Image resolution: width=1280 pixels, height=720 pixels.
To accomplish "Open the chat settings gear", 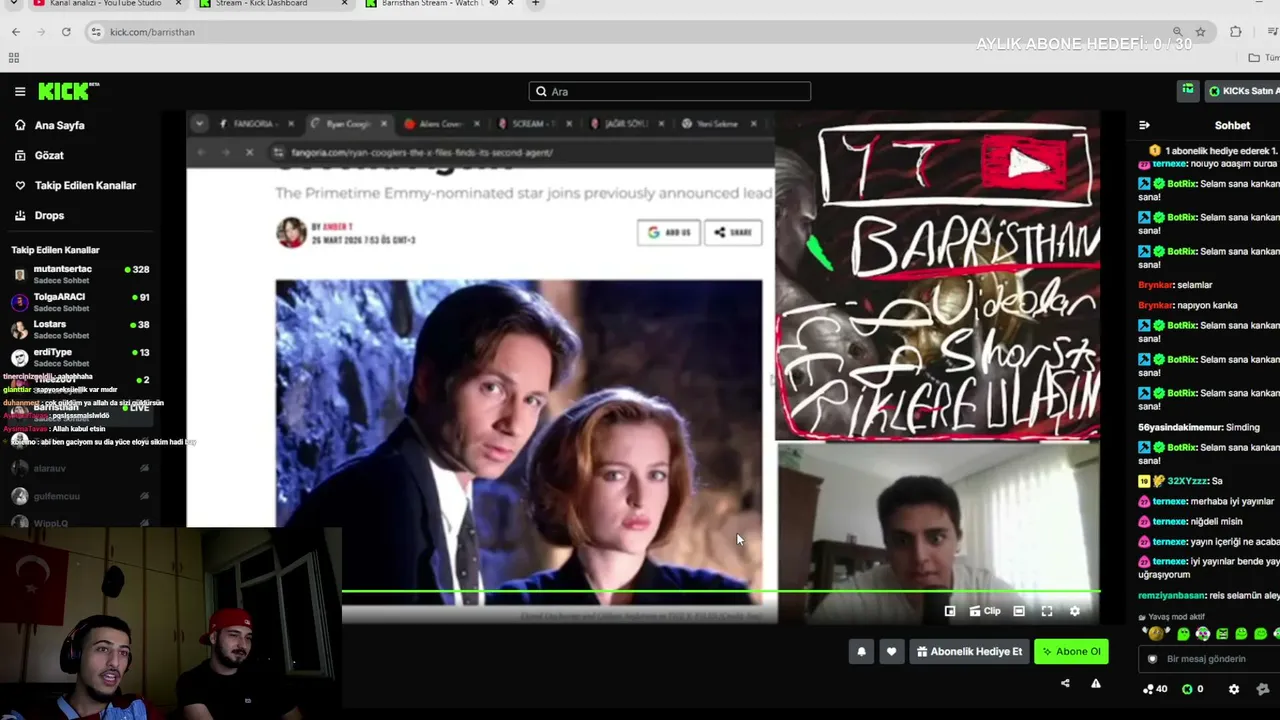I will point(1234,689).
